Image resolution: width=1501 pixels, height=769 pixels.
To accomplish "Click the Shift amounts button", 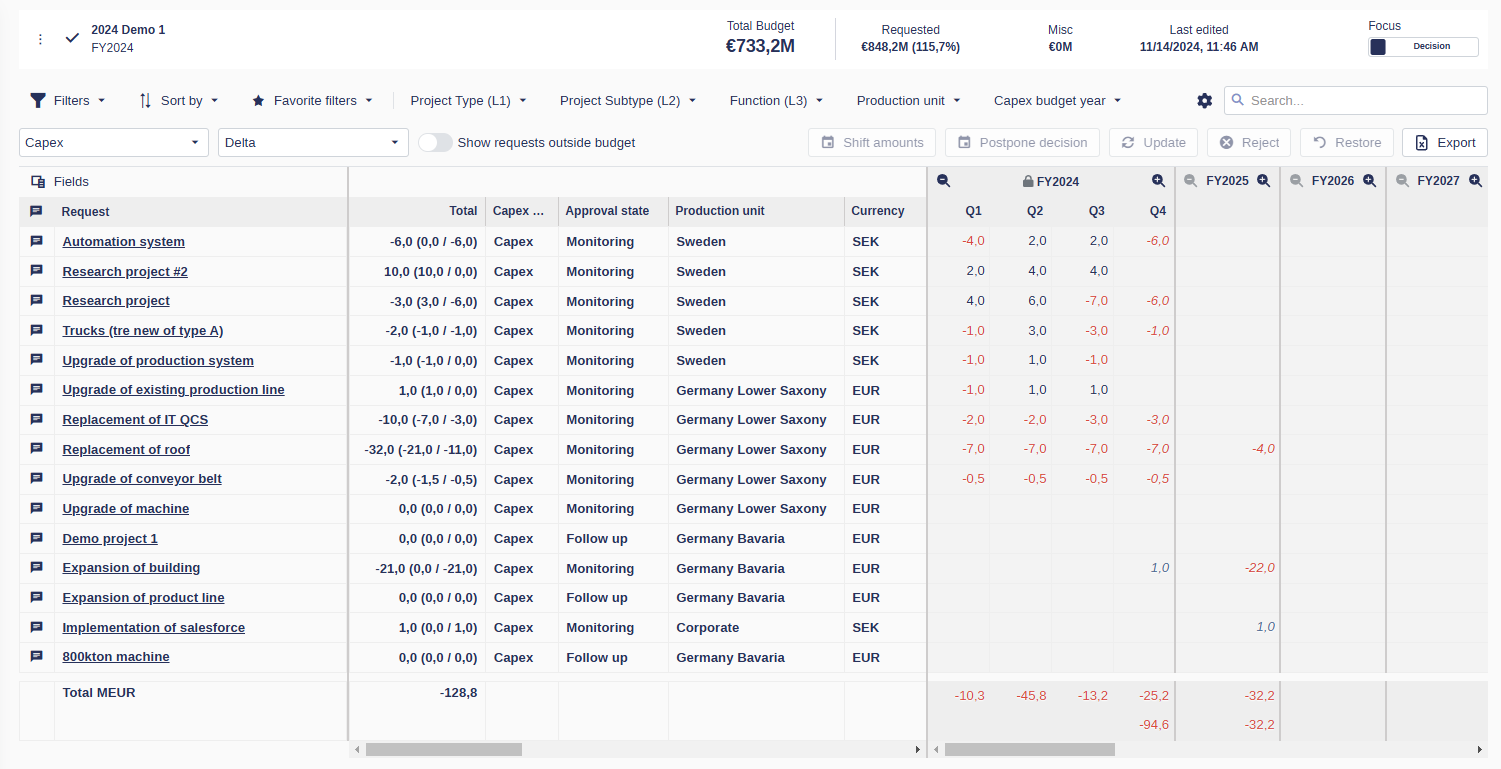I will tap(872, 142).
